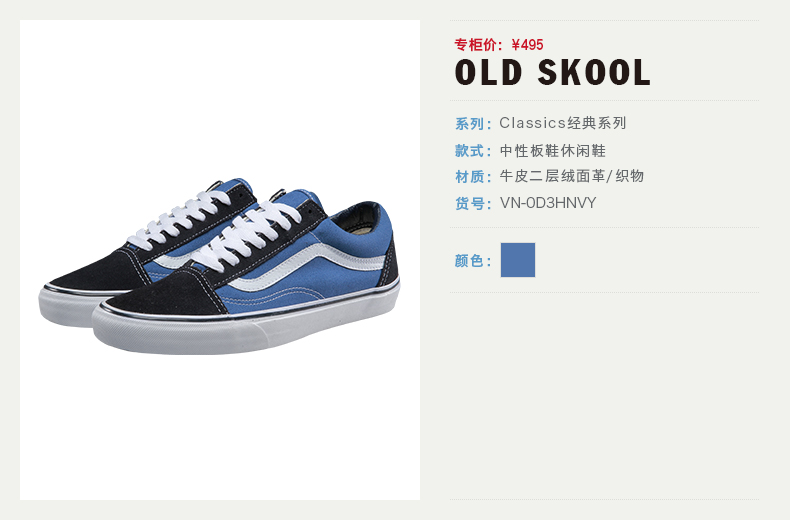The height and width of the screenshot is (520, 790).
Task: Click the 货号 label
Action: tap(473, 204)
